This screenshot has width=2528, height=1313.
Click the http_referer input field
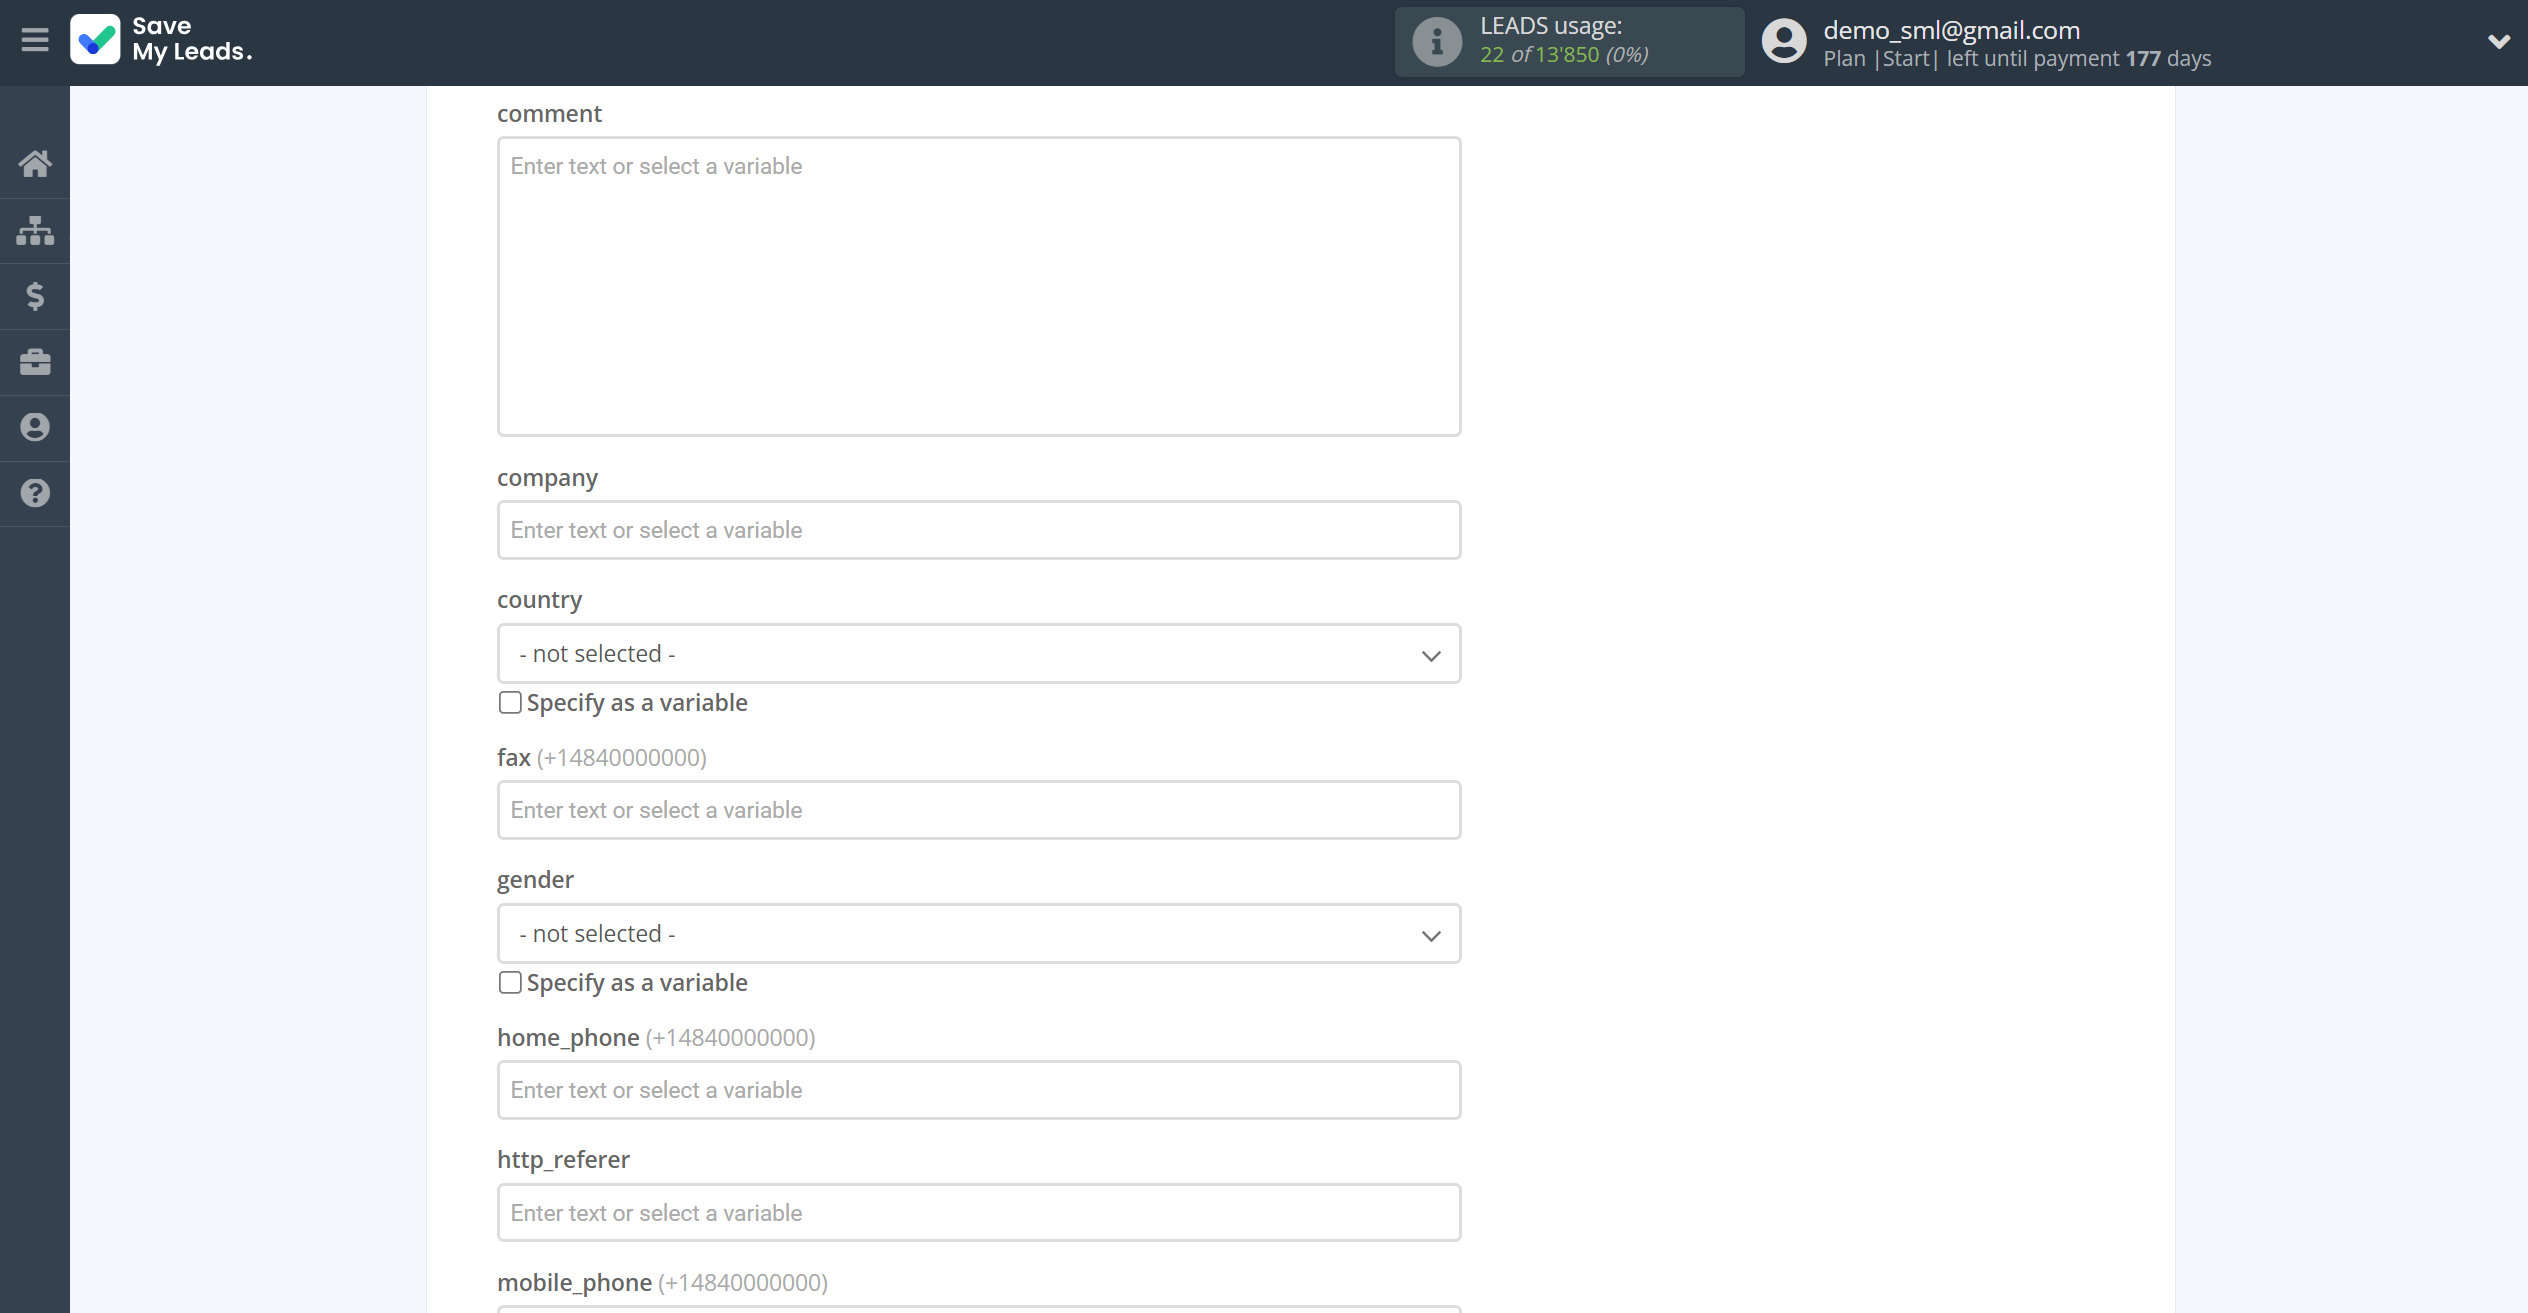[x=978, y=1213]
